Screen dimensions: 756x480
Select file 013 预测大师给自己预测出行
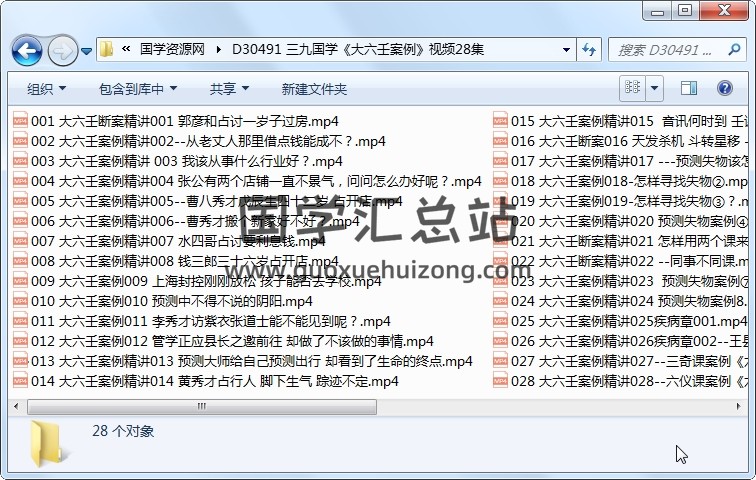(x=243, y=361)
